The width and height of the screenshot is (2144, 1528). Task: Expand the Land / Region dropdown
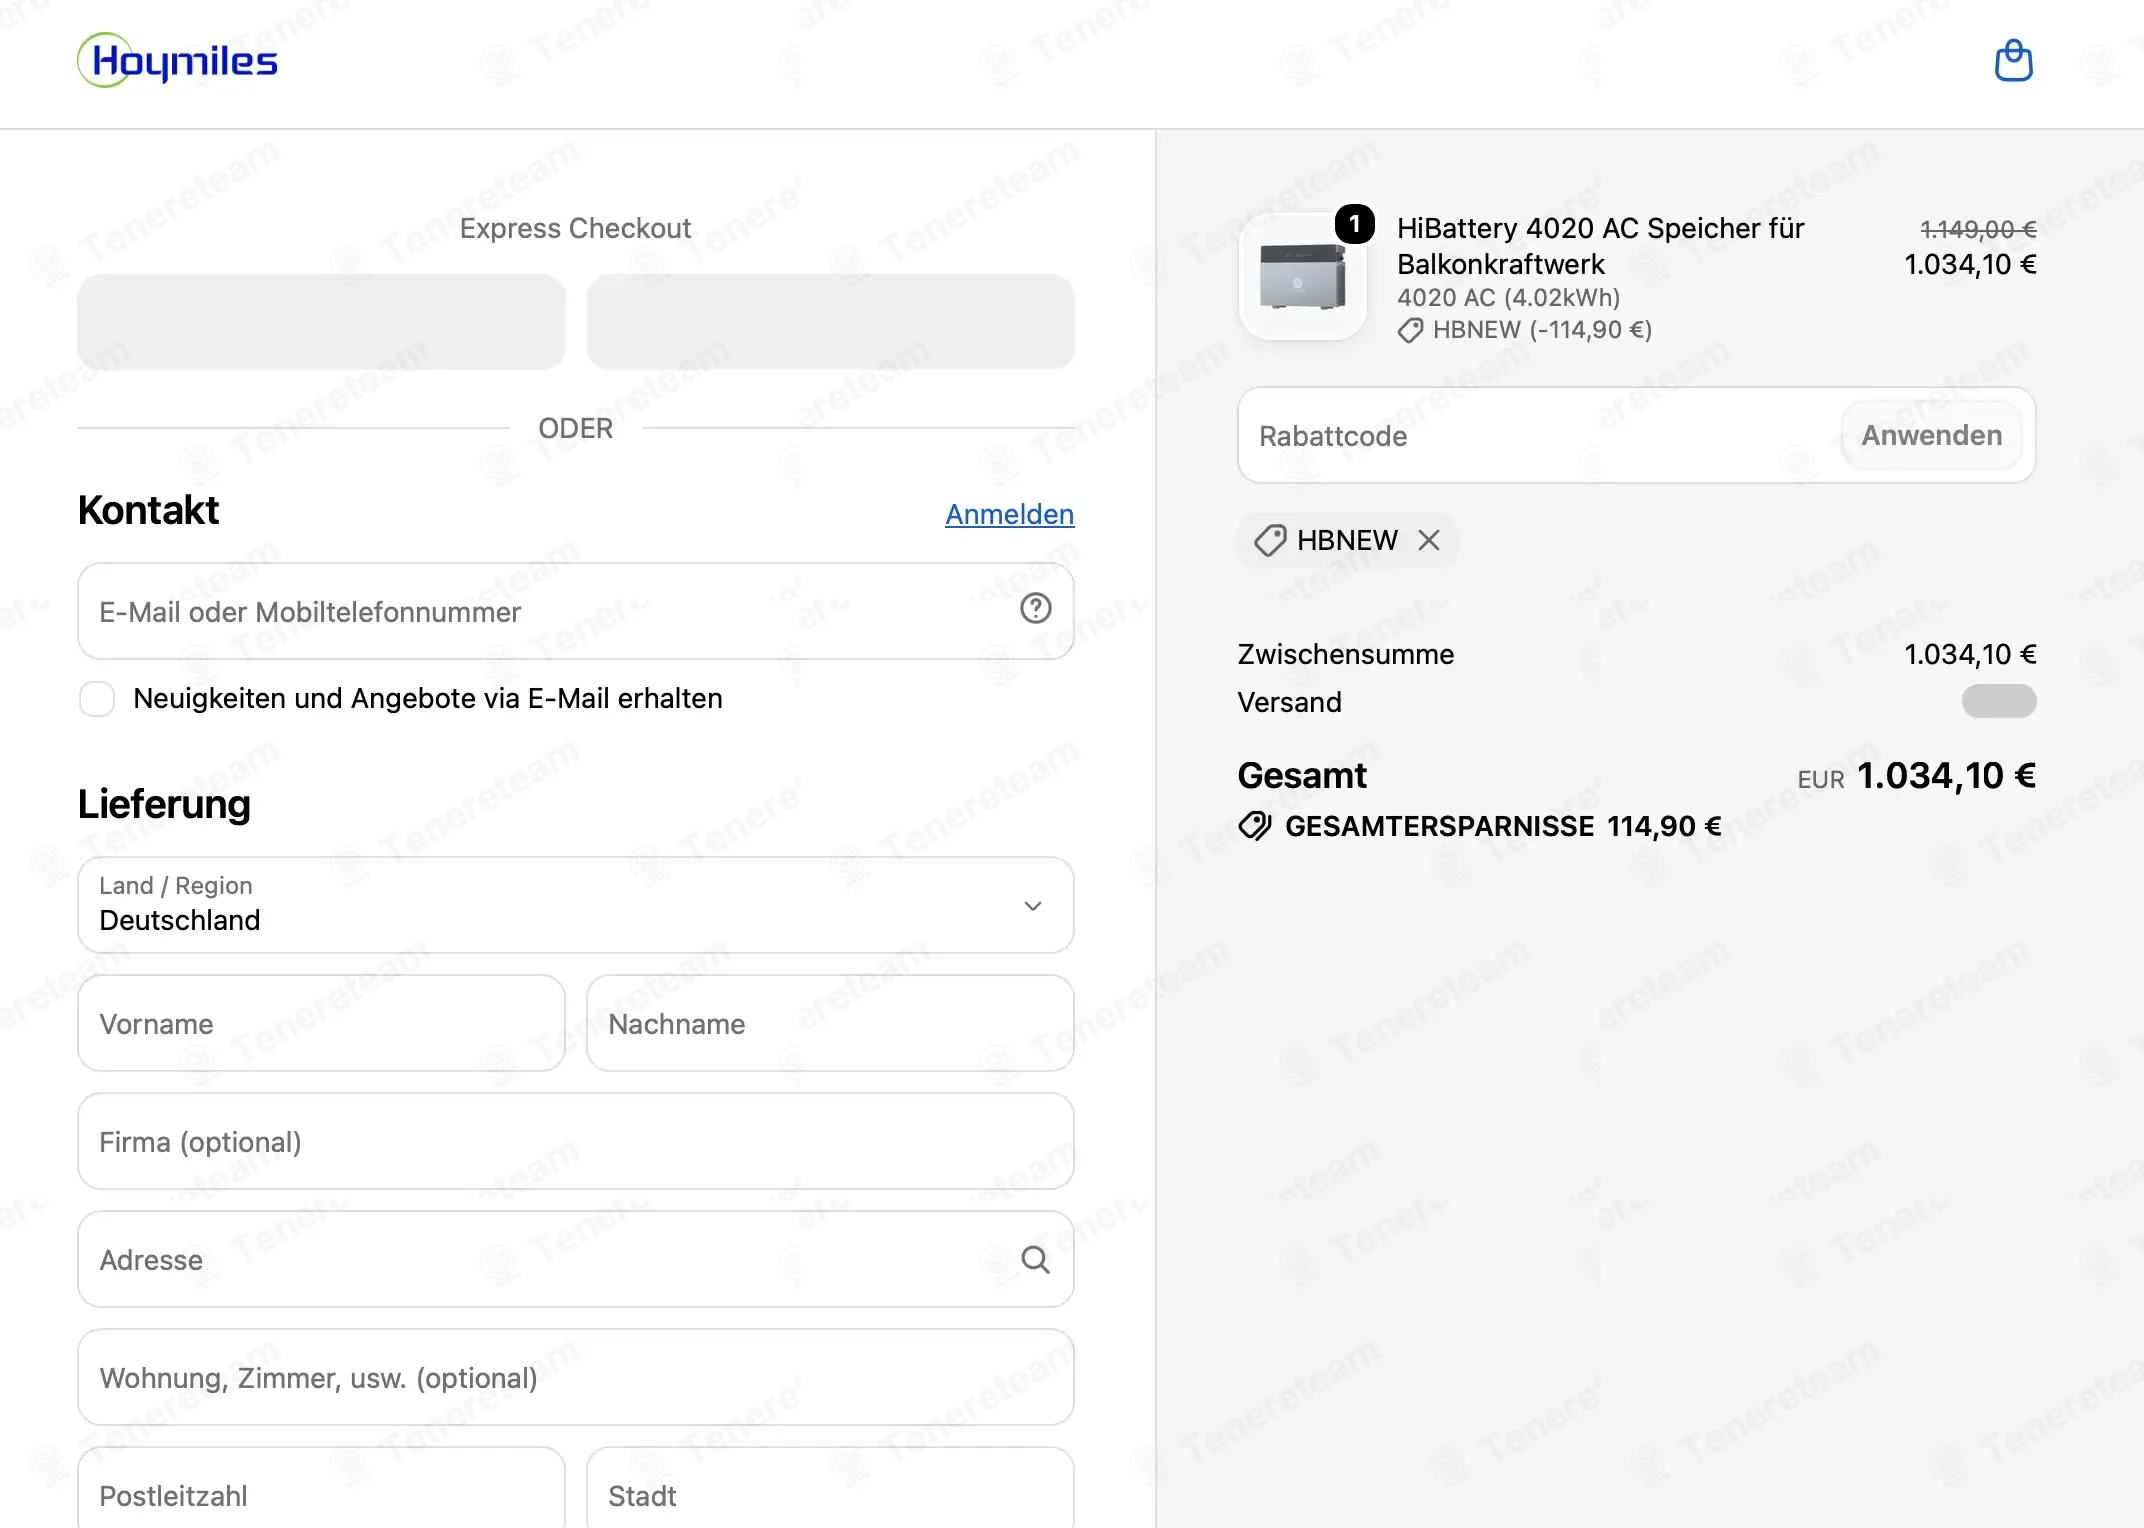pos(576,905)
